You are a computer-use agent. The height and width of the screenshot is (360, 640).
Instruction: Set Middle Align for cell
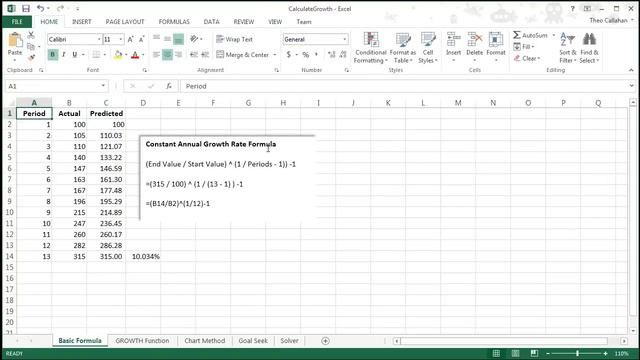(x=167, y=39)
